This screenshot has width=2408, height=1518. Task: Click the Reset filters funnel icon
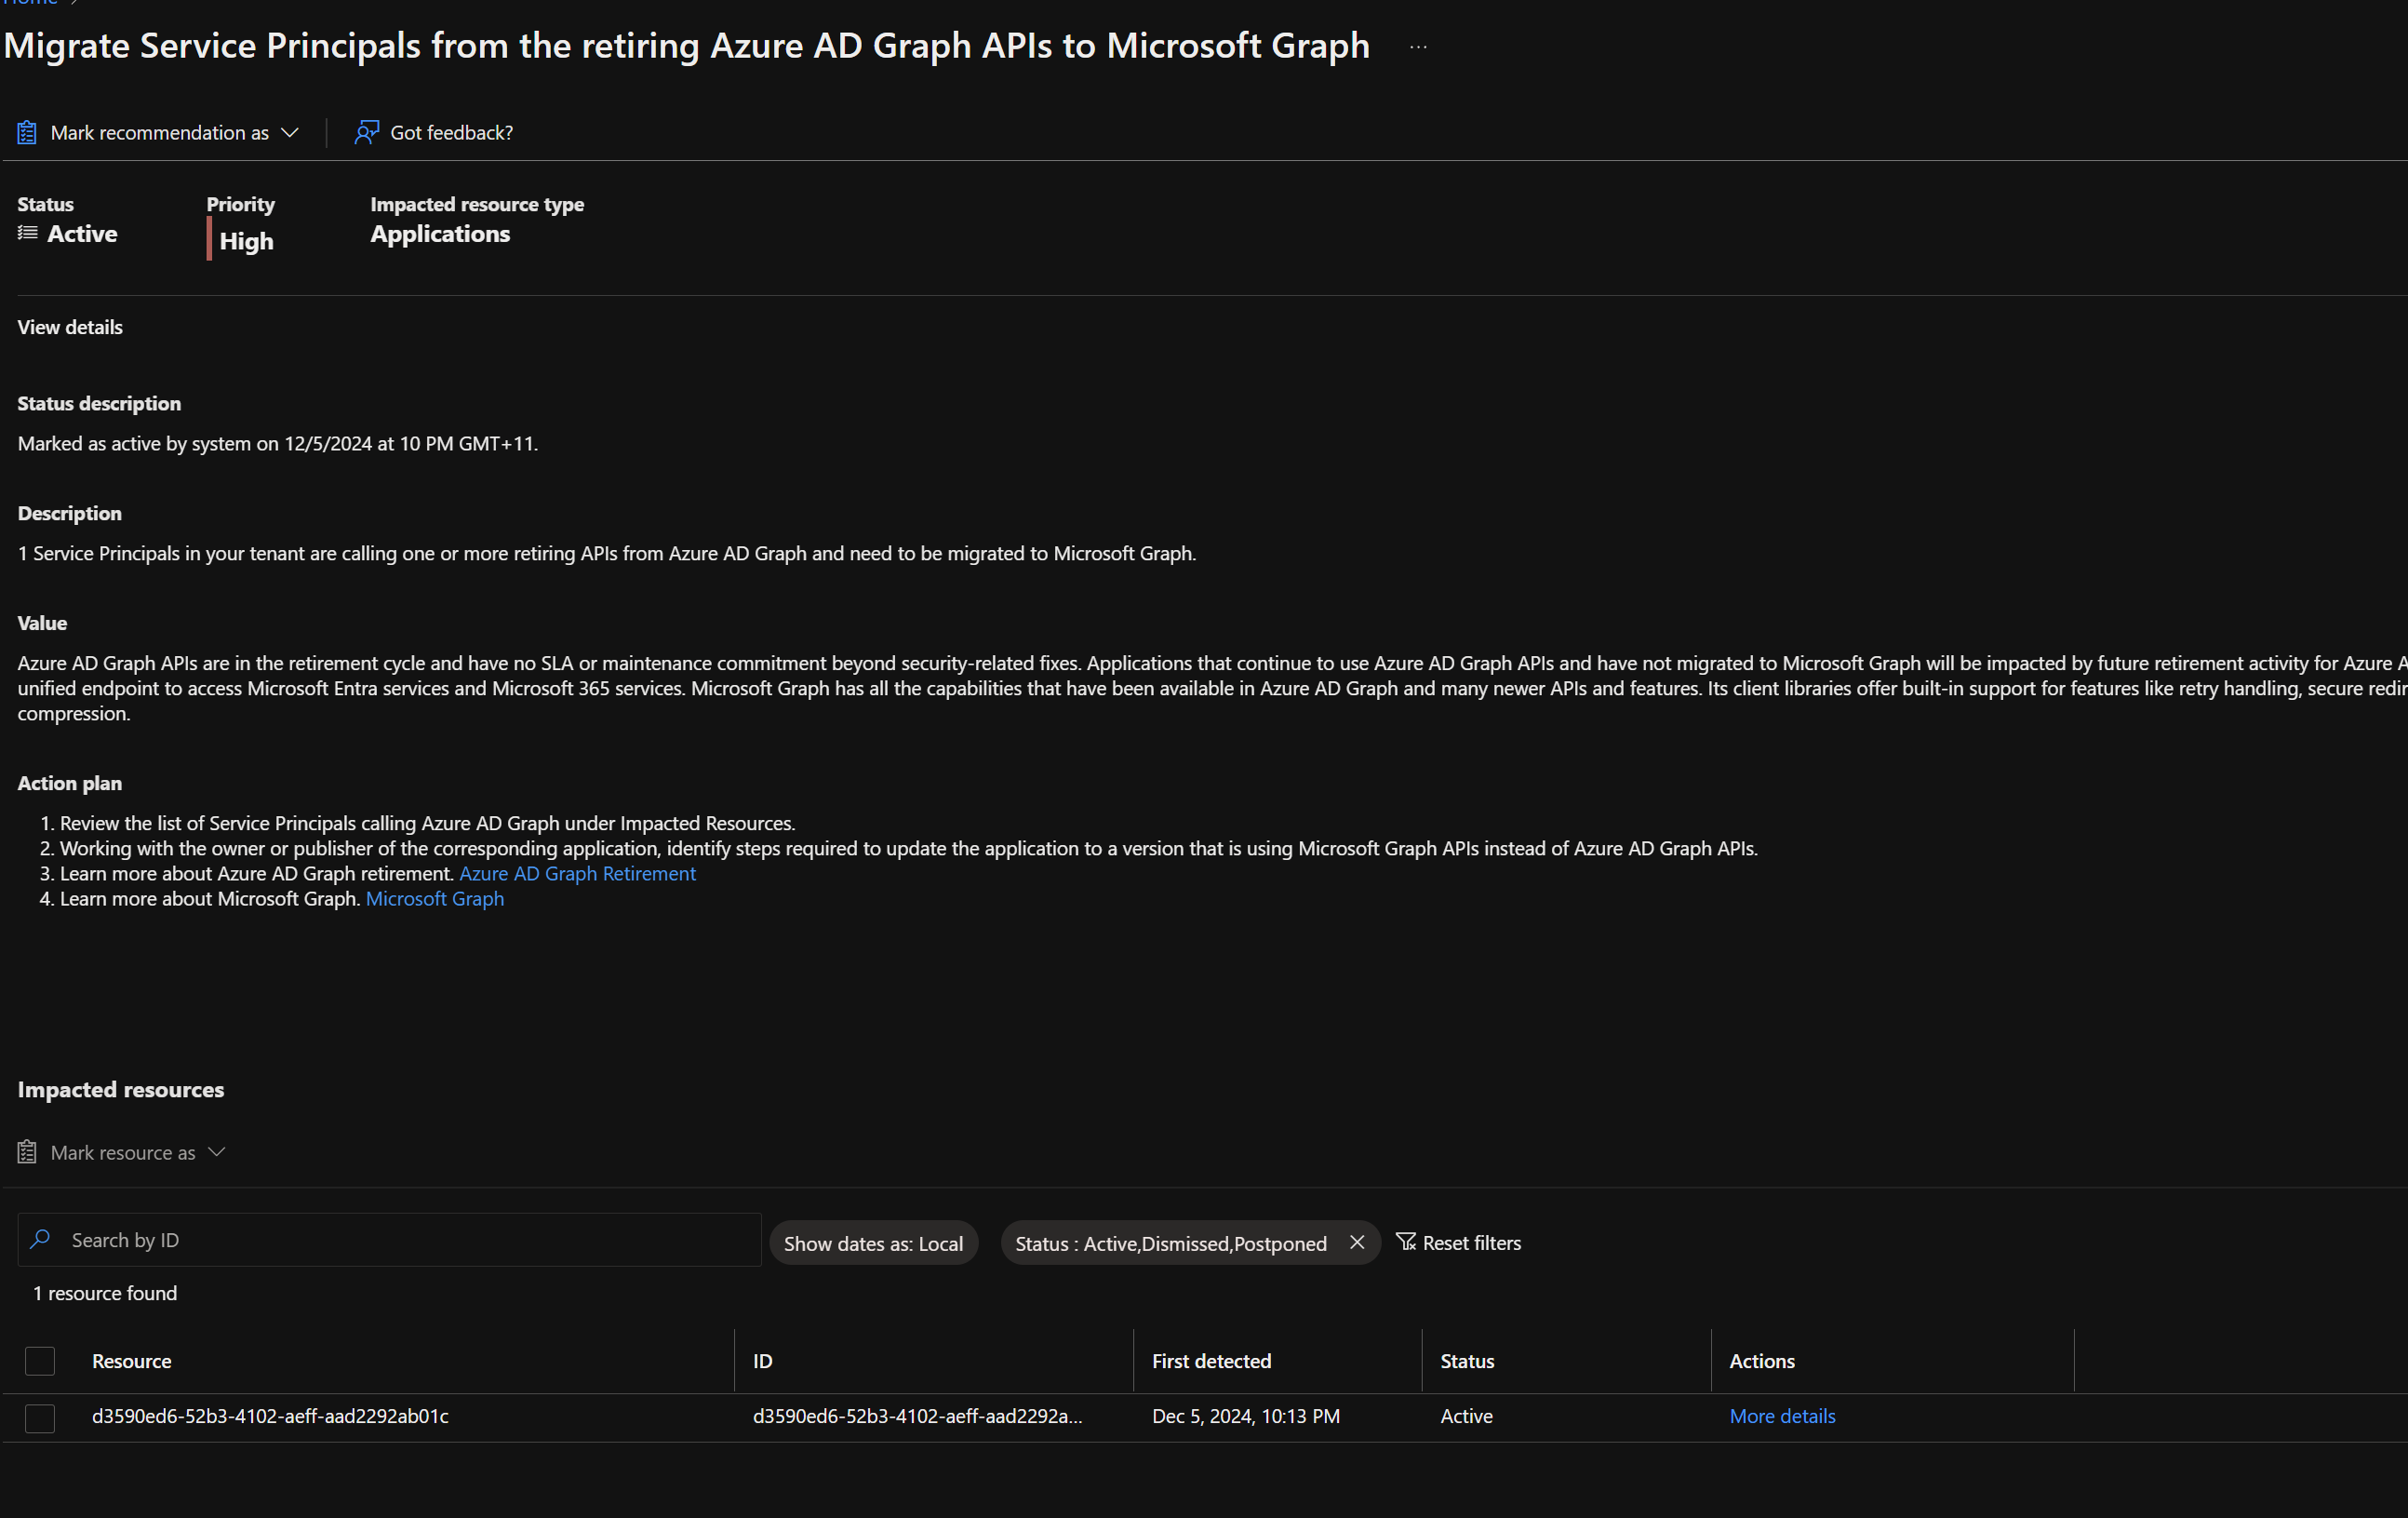click(1405, 1242)
